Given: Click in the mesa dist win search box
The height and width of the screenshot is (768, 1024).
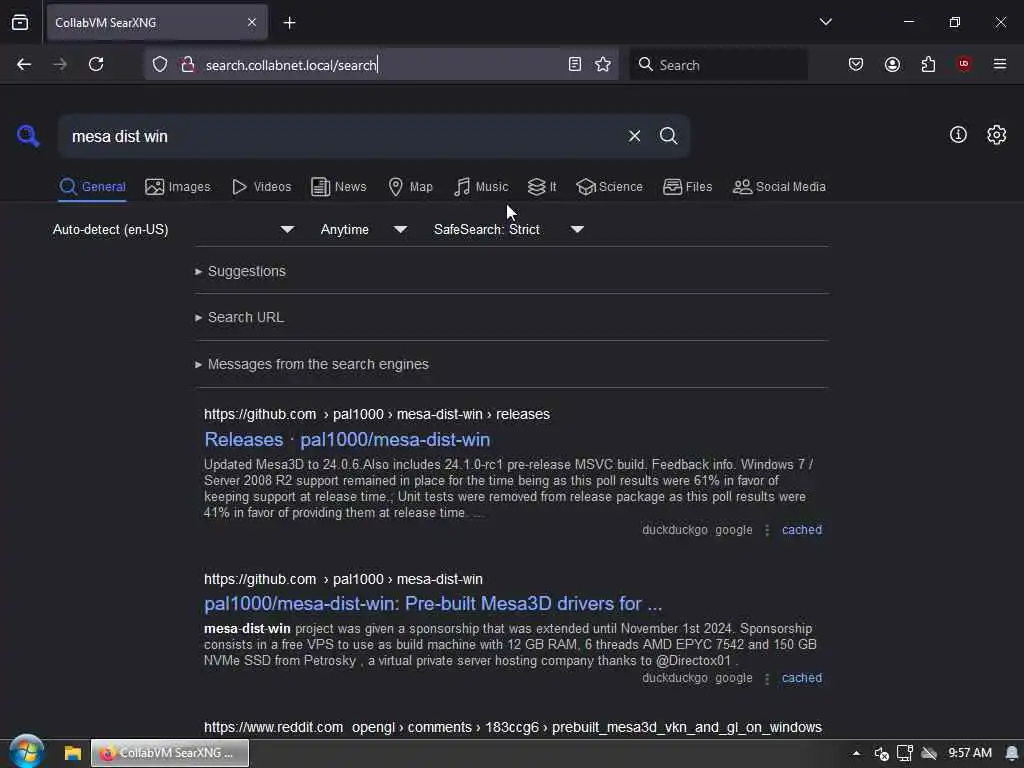Looking at the screenshot, I should coord(340,136).
